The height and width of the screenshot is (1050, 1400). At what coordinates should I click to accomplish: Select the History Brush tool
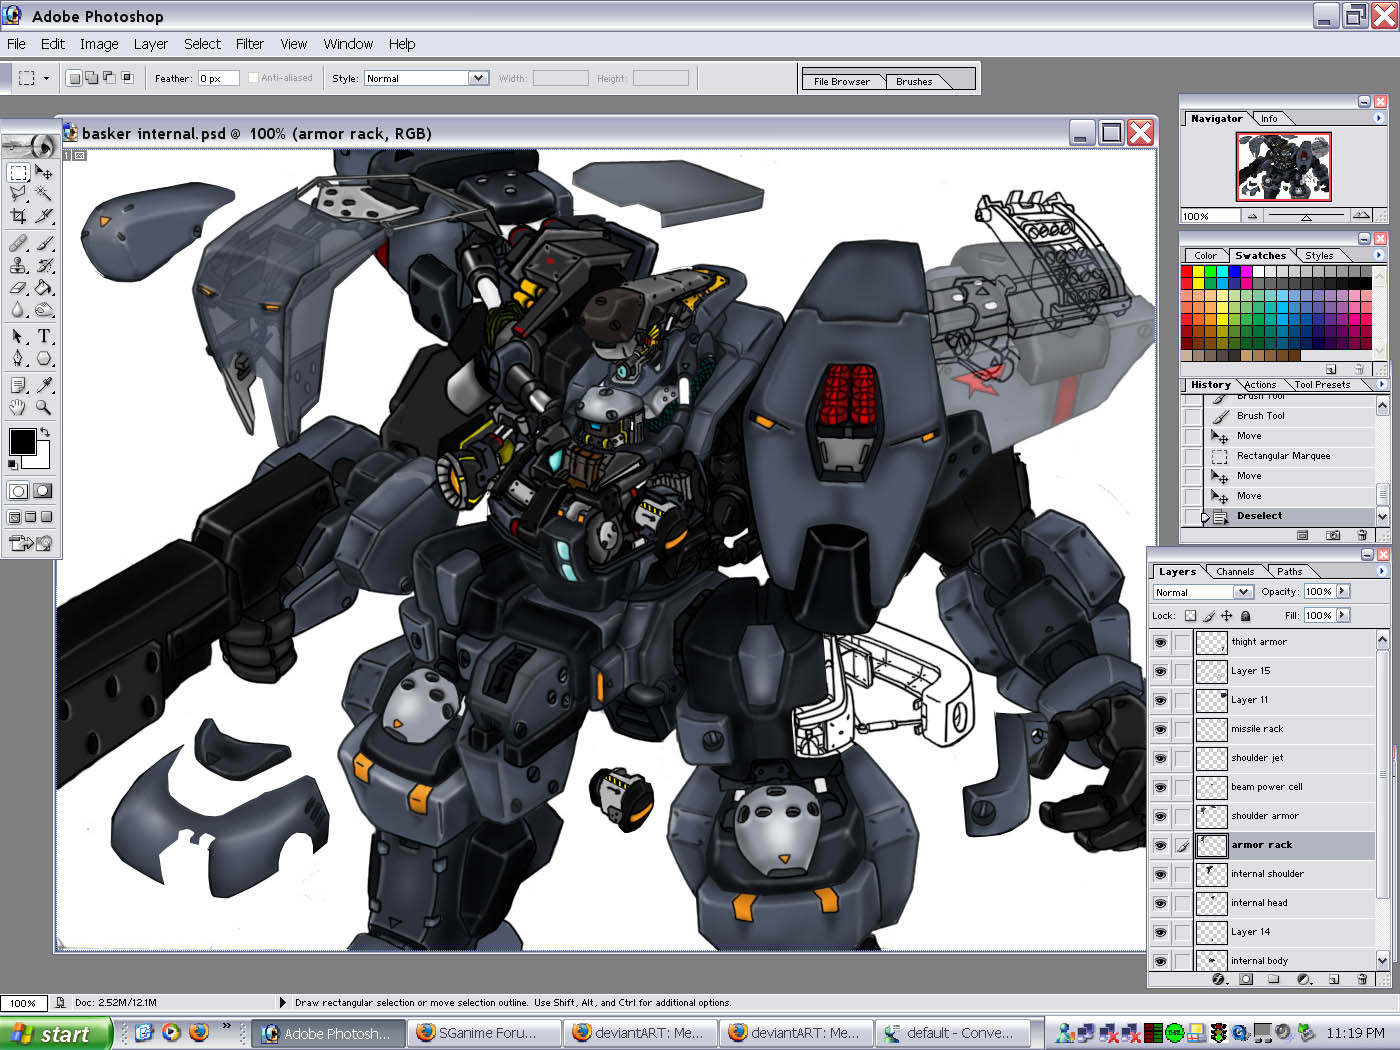click(44, 265)
